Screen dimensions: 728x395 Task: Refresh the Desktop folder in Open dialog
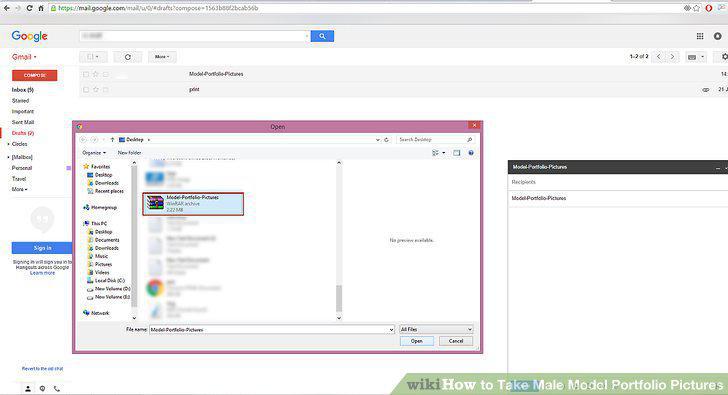pyautogui.click(x=386, y=139)
